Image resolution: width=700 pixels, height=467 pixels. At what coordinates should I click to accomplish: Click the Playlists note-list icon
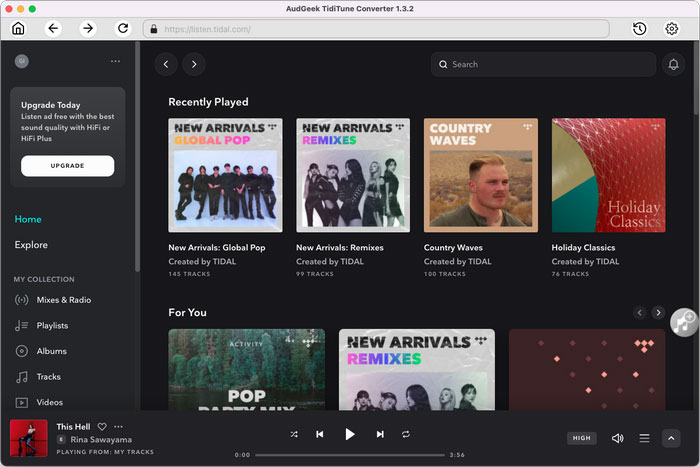[x=21, y=325]
